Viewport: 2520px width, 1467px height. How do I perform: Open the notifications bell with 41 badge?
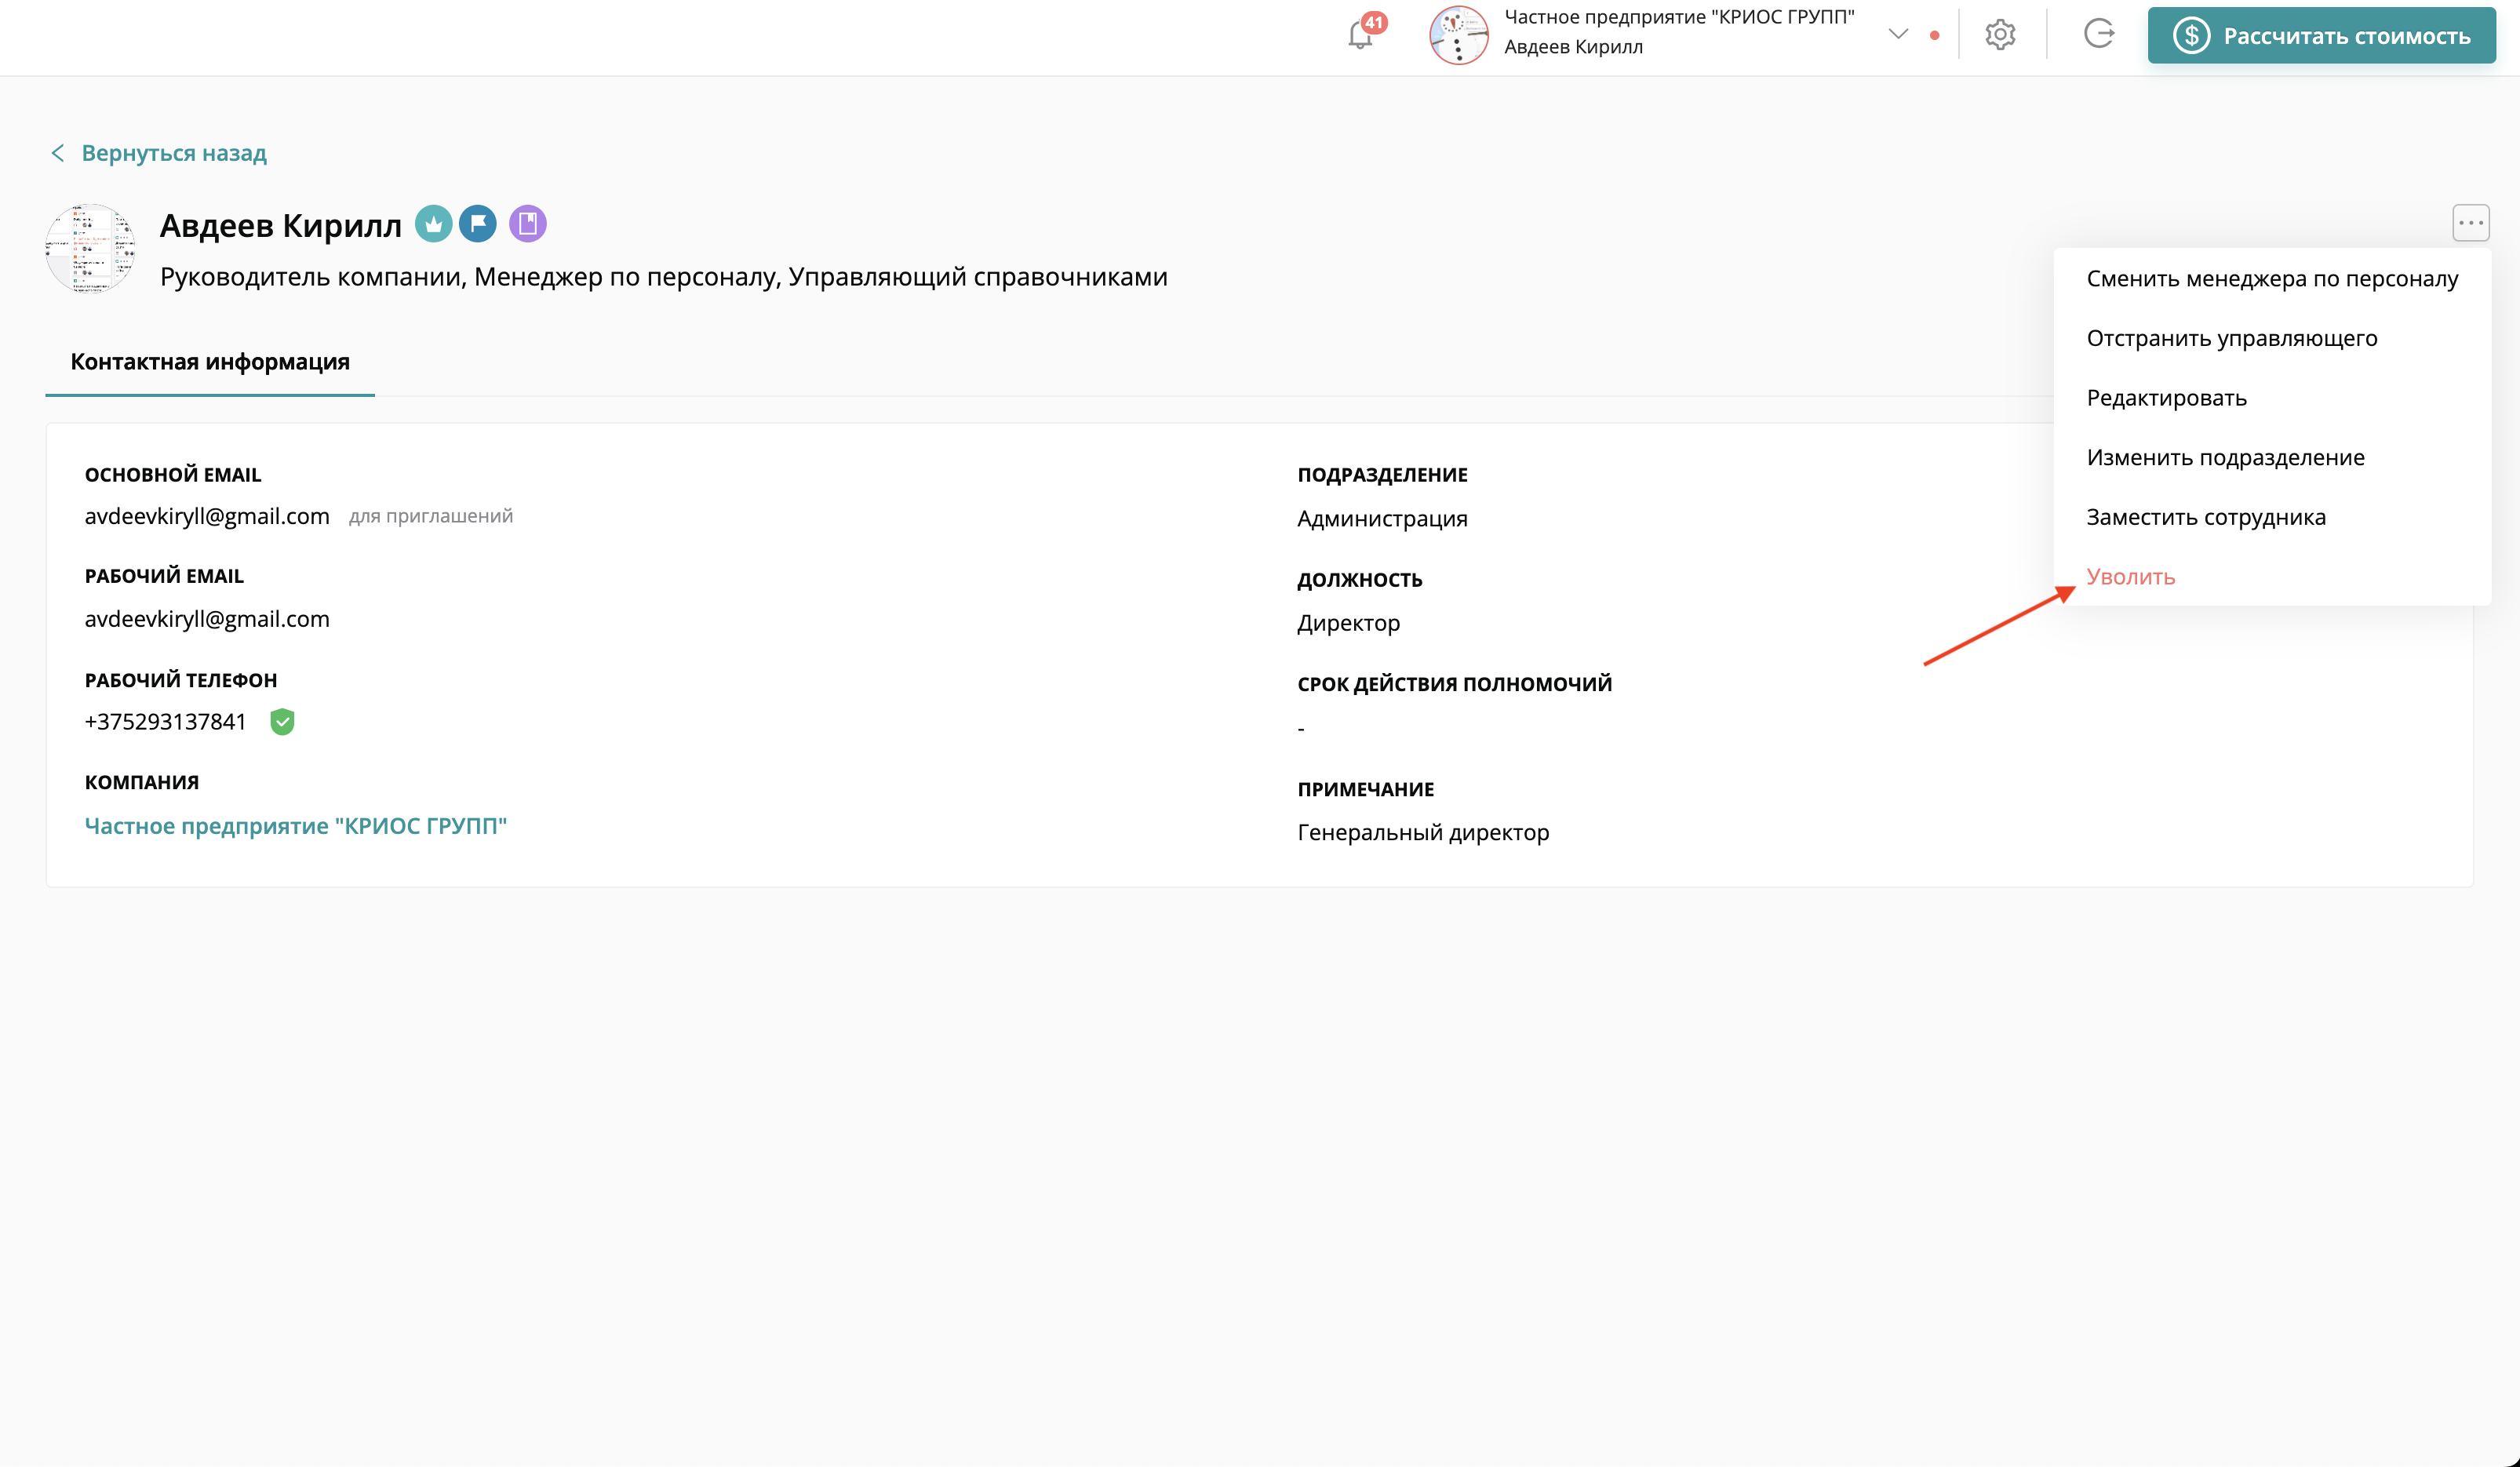tap(1361, 35)
